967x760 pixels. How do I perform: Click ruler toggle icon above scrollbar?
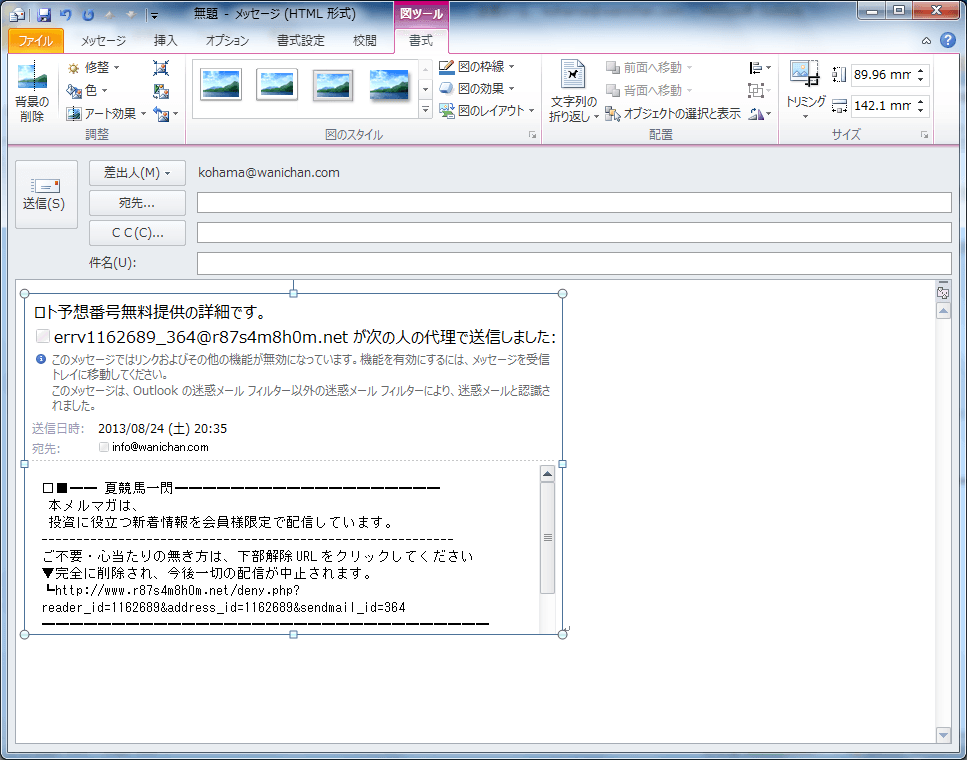tap(943, 293)
